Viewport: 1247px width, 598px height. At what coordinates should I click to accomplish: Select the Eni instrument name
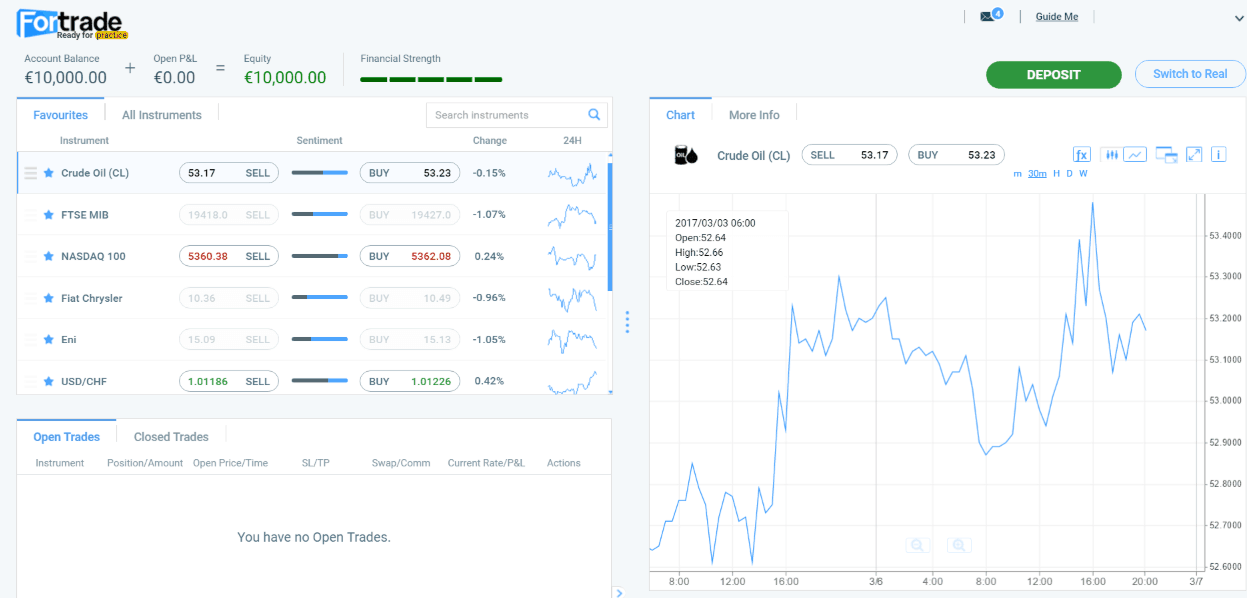coord(69,340)
